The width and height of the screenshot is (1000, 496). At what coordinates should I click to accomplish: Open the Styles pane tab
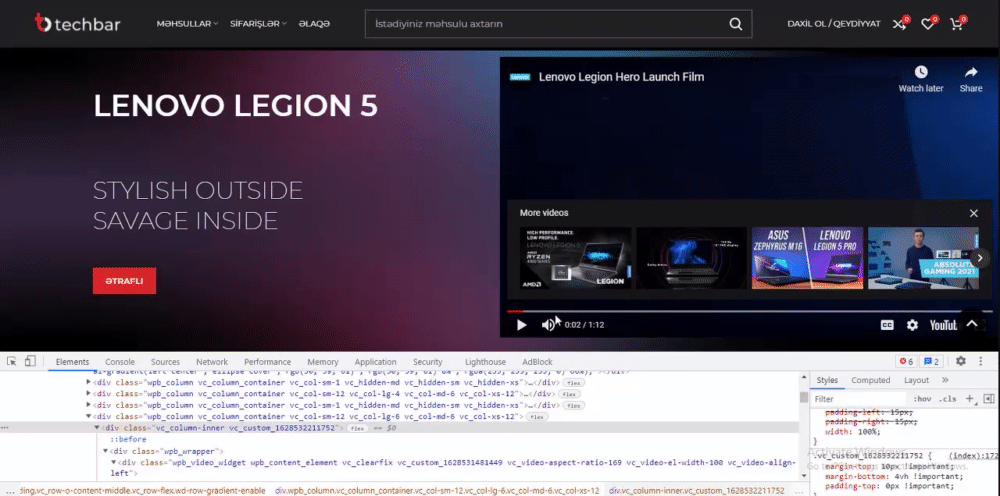(827, 380)
